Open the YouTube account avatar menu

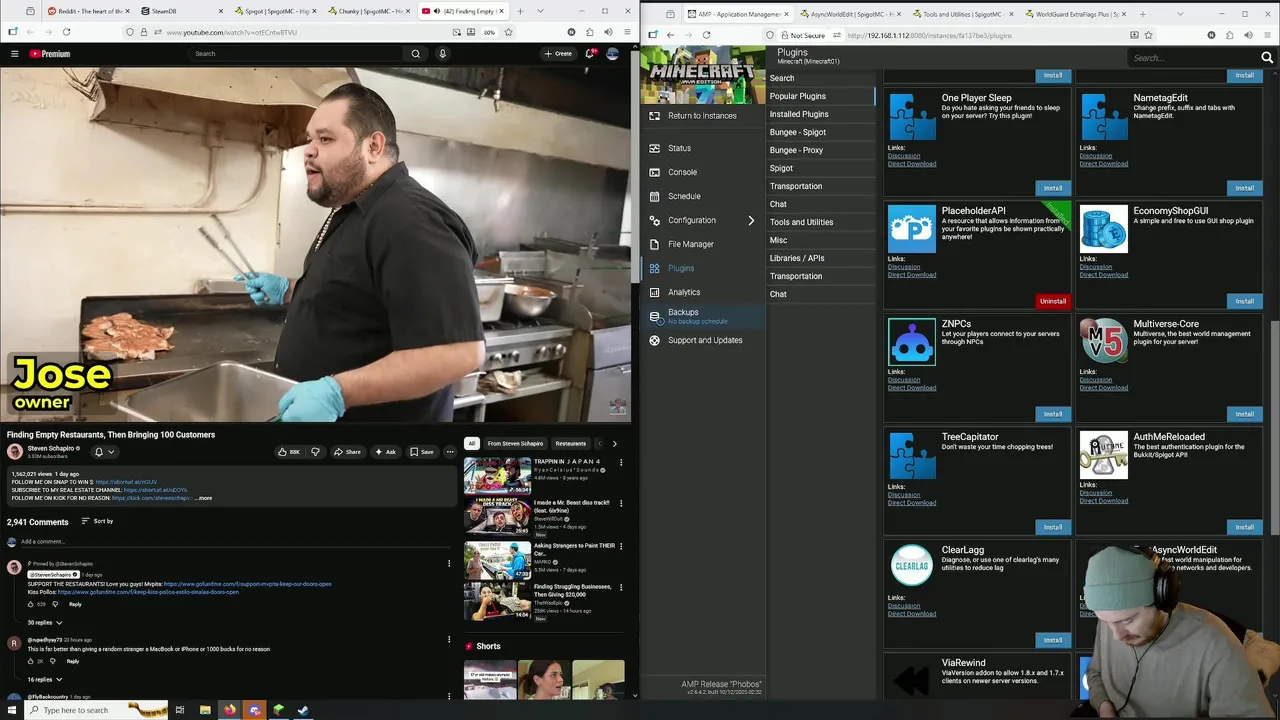pyautogui.click(x=613, y=53)
